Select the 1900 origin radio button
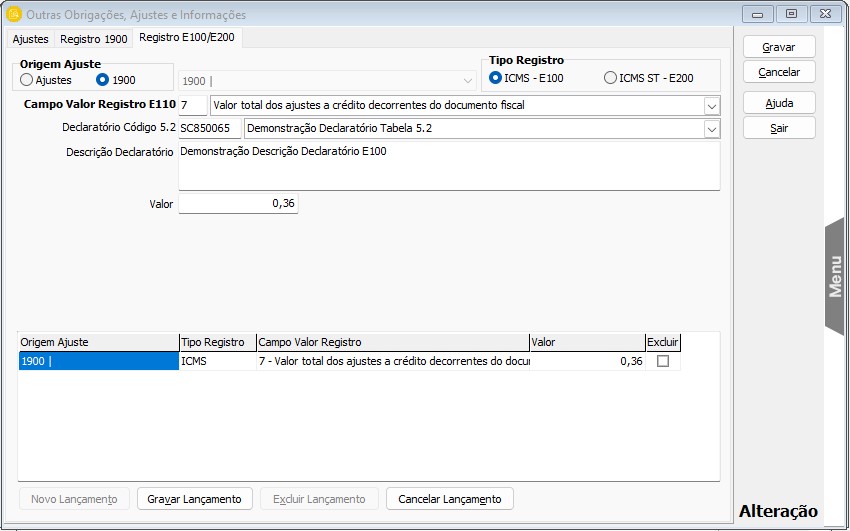Screen dimensions: 850x531 (102, 80)
